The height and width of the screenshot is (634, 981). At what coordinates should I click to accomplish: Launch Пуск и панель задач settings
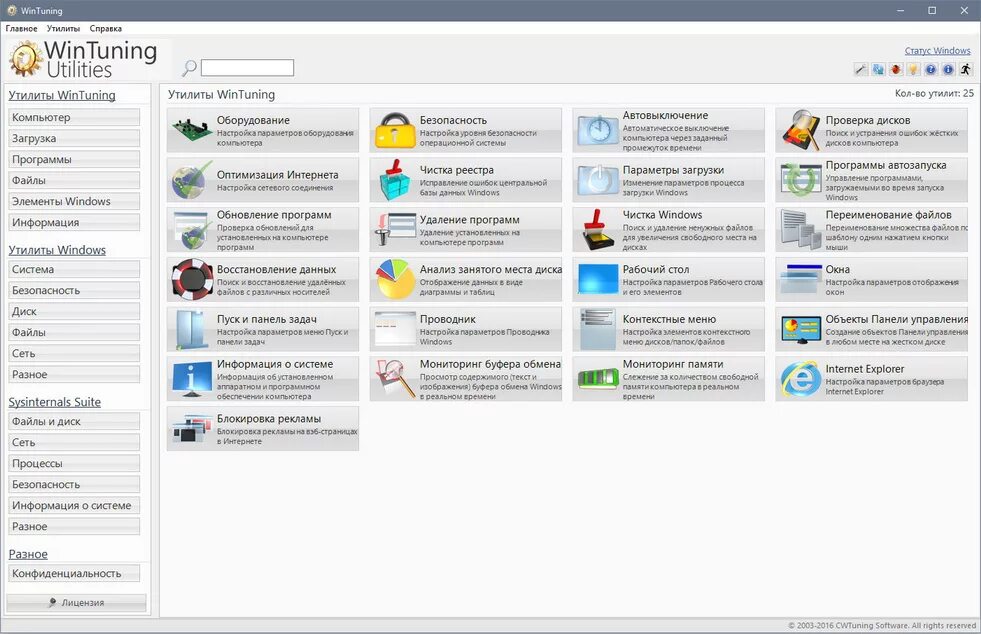click(x=263, y=329)
